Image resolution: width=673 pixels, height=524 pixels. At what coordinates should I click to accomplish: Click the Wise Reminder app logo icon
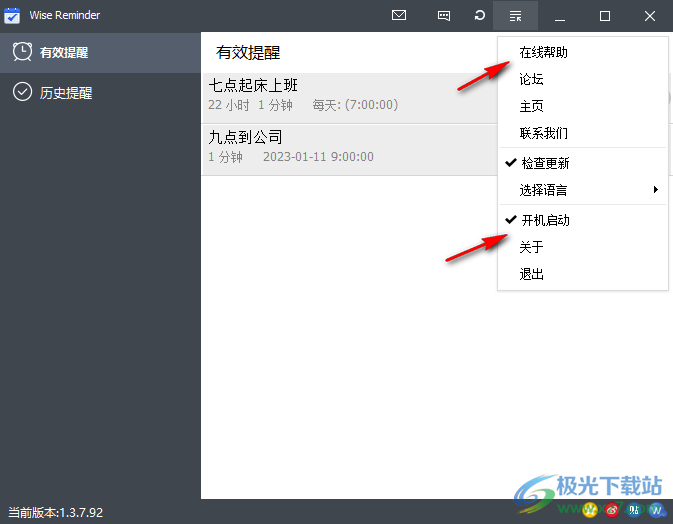(x=14, y=16)
